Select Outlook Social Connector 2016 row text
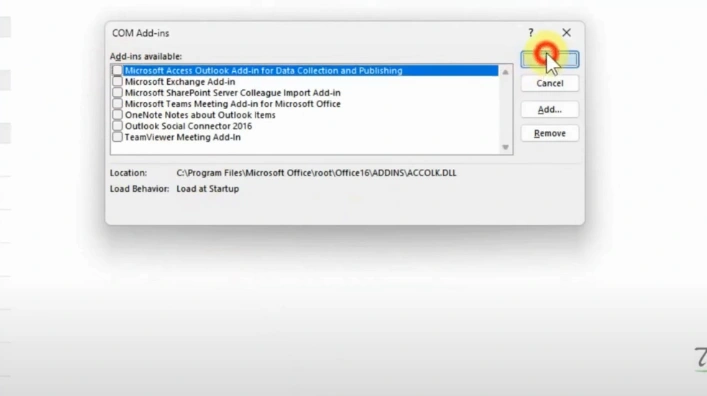707x396 pixels. 188,126
